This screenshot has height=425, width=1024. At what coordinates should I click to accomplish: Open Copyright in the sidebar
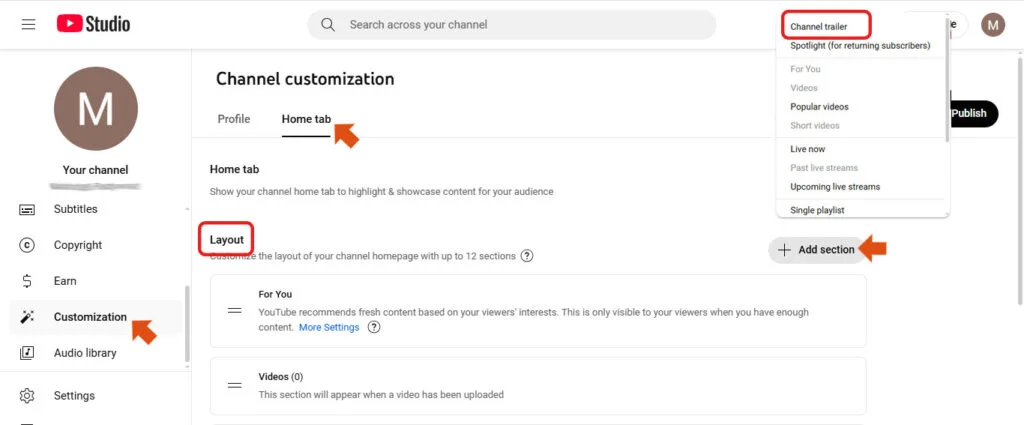[x=77, y=245]
